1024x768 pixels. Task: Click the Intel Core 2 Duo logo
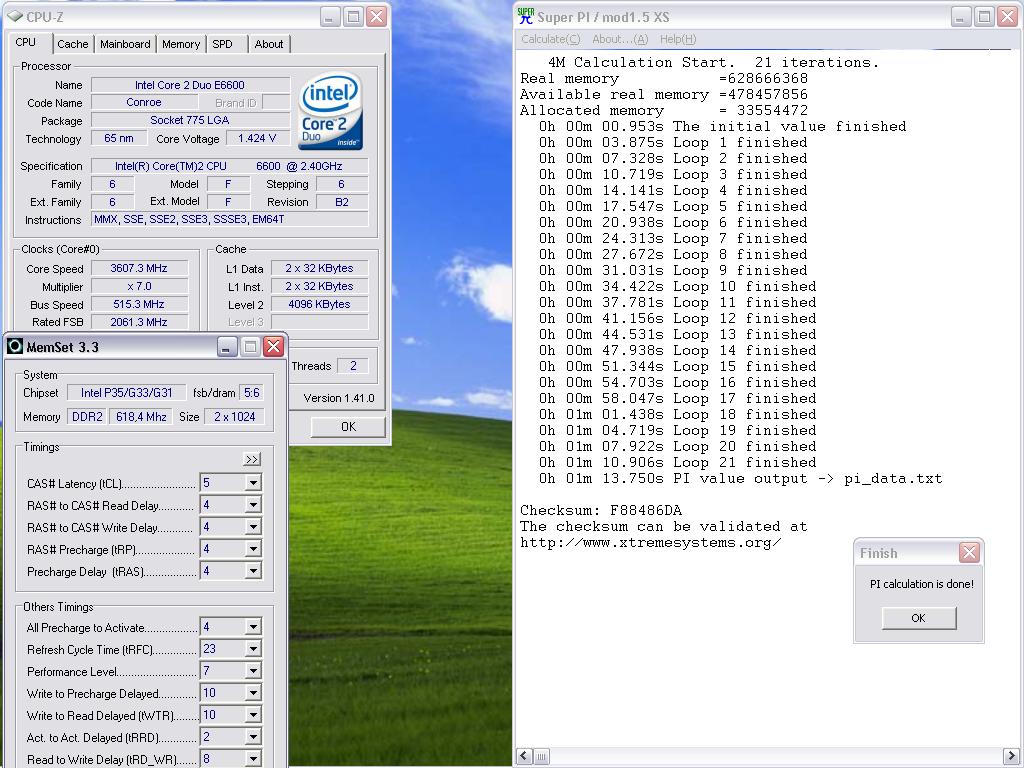click(330, 111)
